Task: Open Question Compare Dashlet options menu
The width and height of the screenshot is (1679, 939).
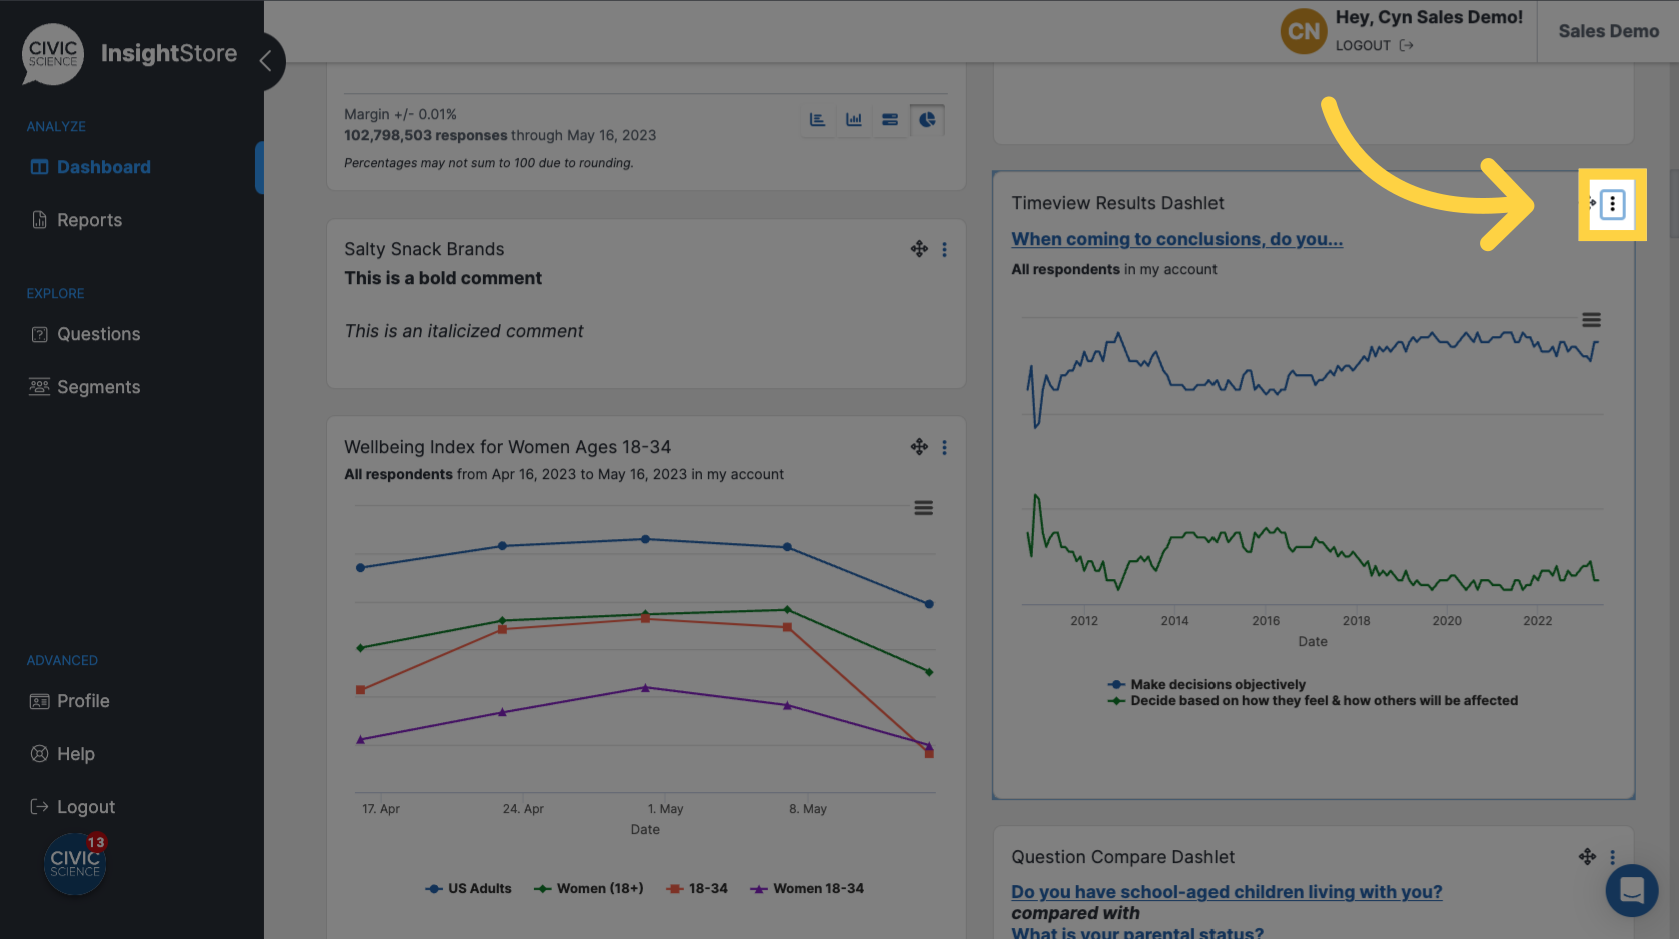Action: pyautogui.click(x=1612, y=857)
